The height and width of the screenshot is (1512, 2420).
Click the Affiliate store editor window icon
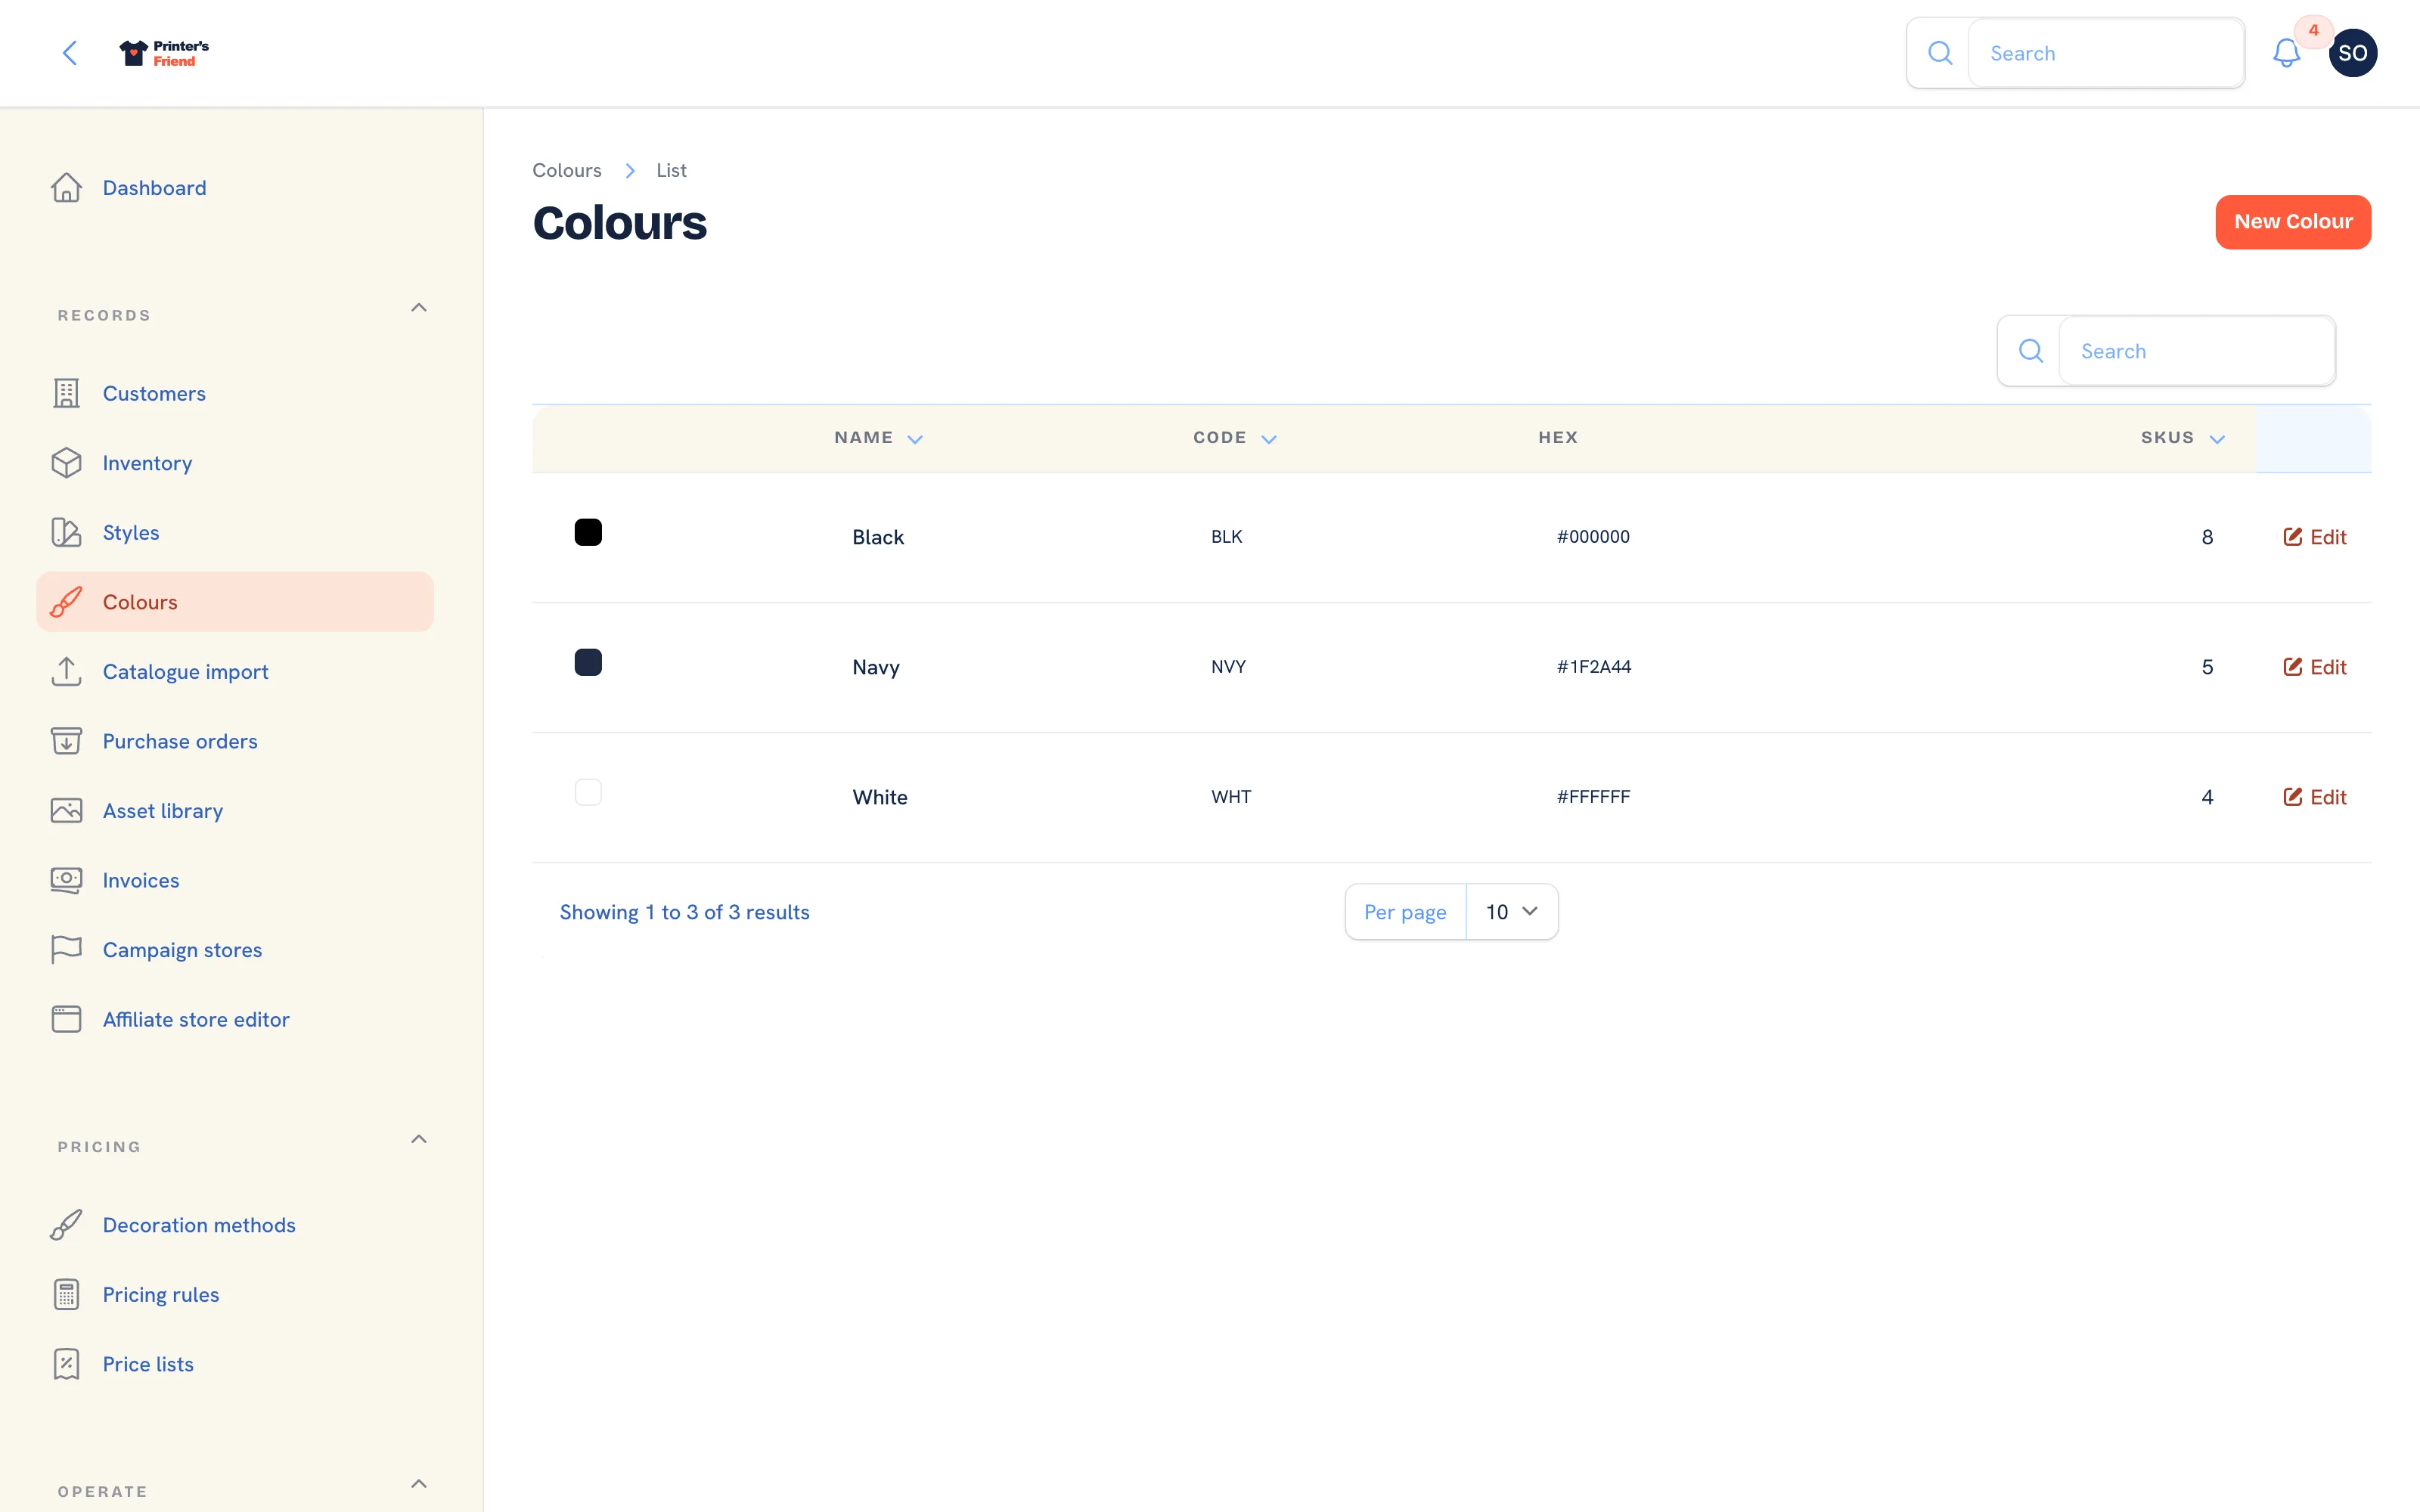[67, 1019]
